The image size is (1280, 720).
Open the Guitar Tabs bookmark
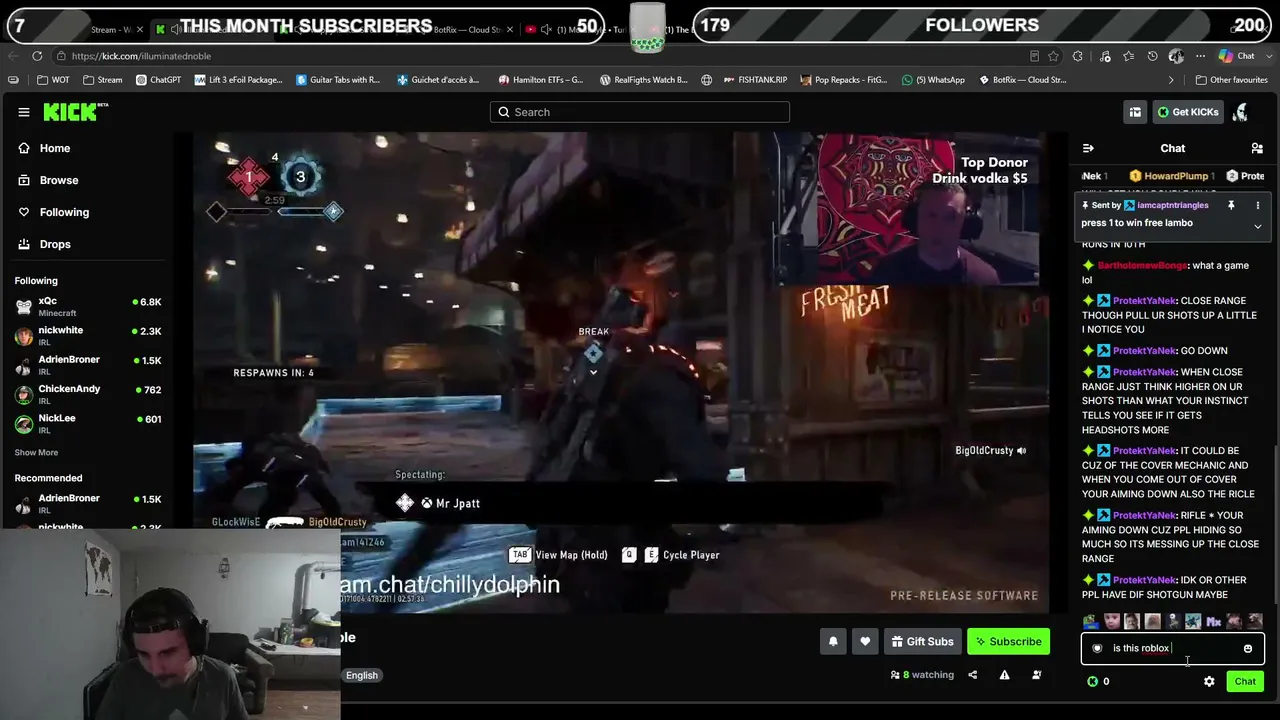(338, 80)
